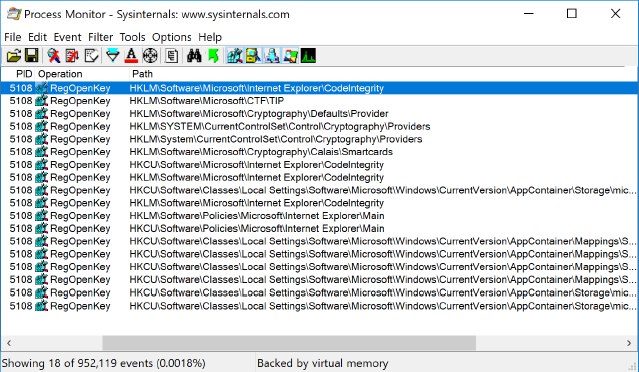
Task: Open the Filter menu
Action: [x=101, y=37]
